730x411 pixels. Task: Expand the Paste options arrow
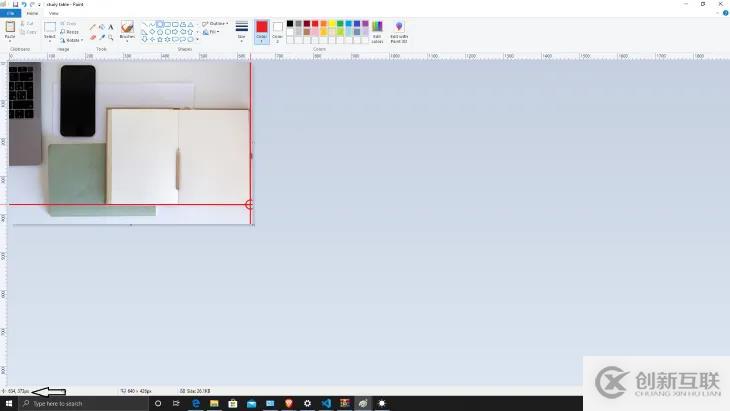(x=10, y=41)
